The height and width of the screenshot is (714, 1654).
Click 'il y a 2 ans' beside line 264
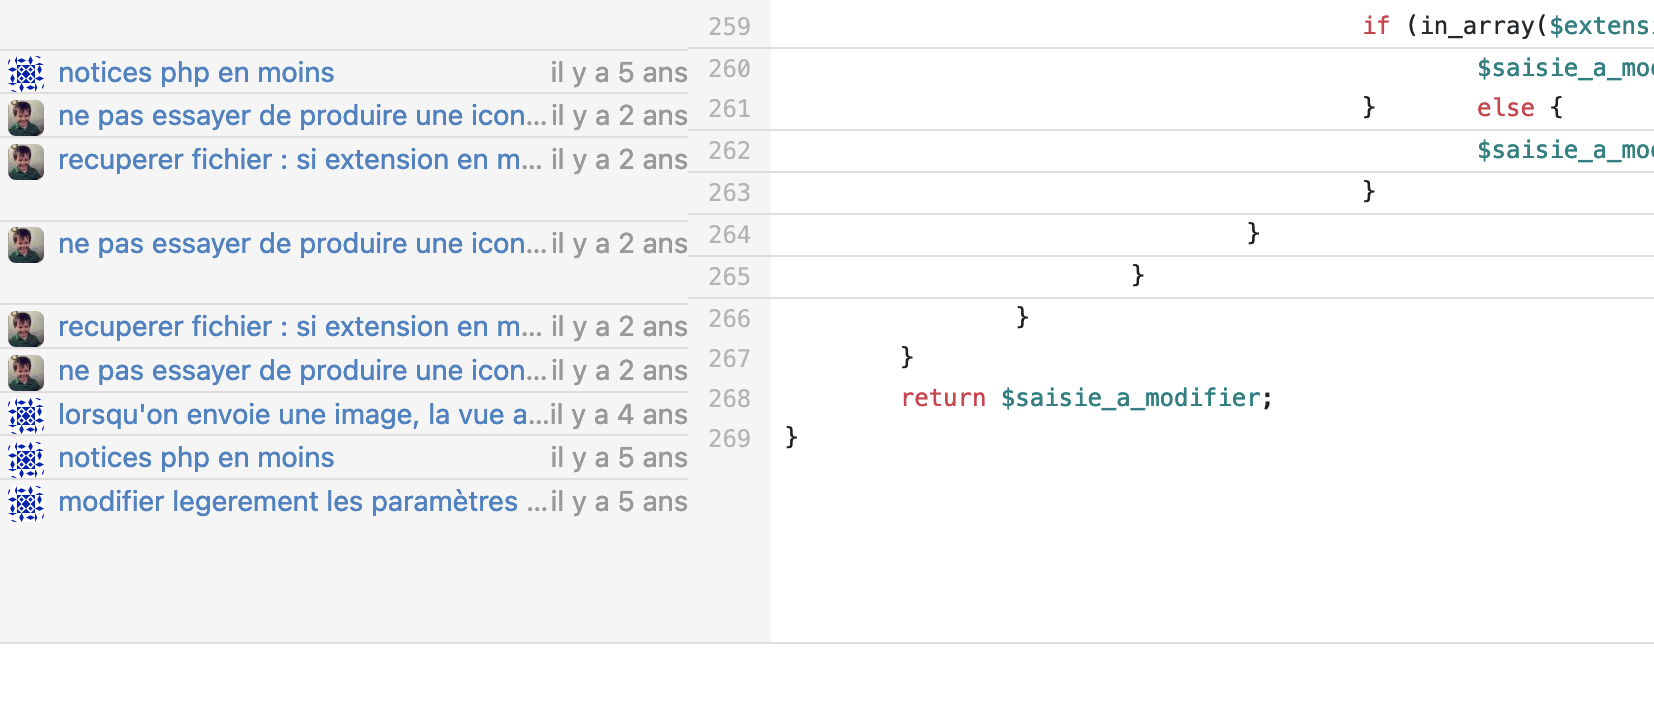(619, 244)
